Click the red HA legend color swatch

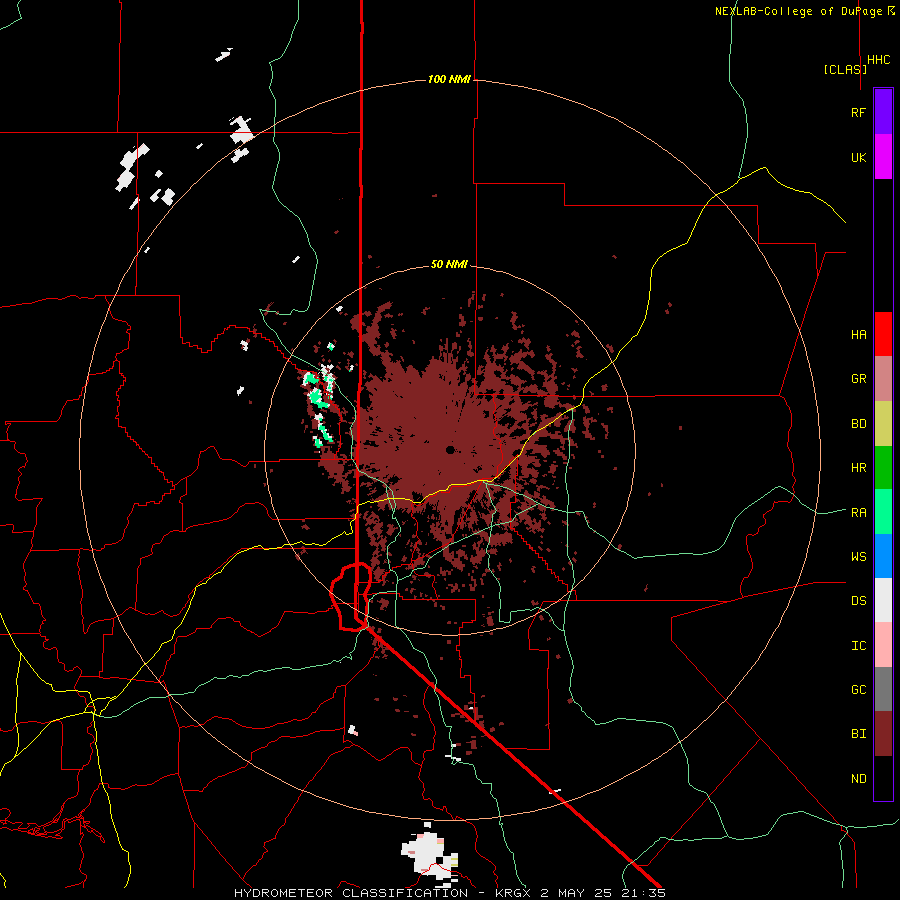click(883, 334)
